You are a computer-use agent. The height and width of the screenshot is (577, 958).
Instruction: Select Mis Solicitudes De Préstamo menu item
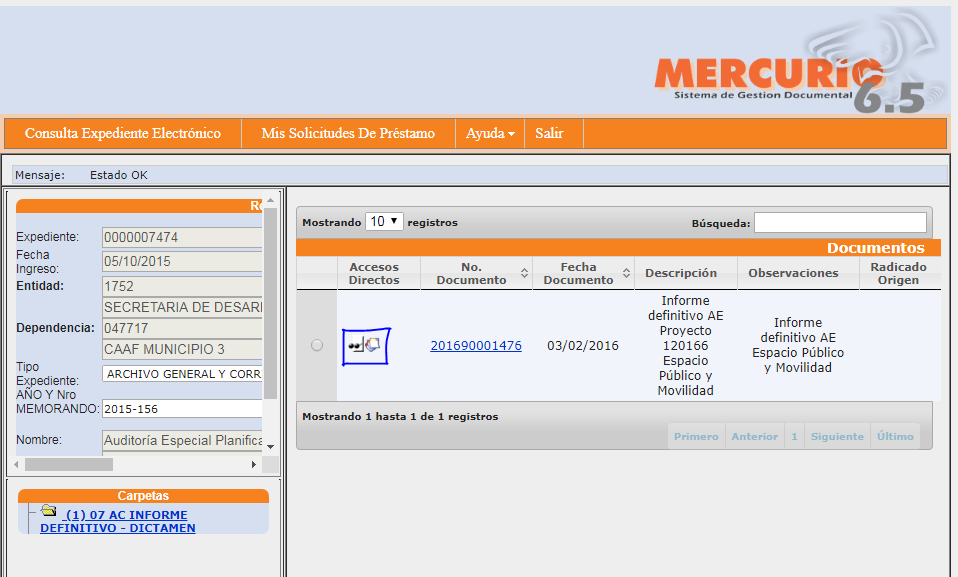coord(347,133)
